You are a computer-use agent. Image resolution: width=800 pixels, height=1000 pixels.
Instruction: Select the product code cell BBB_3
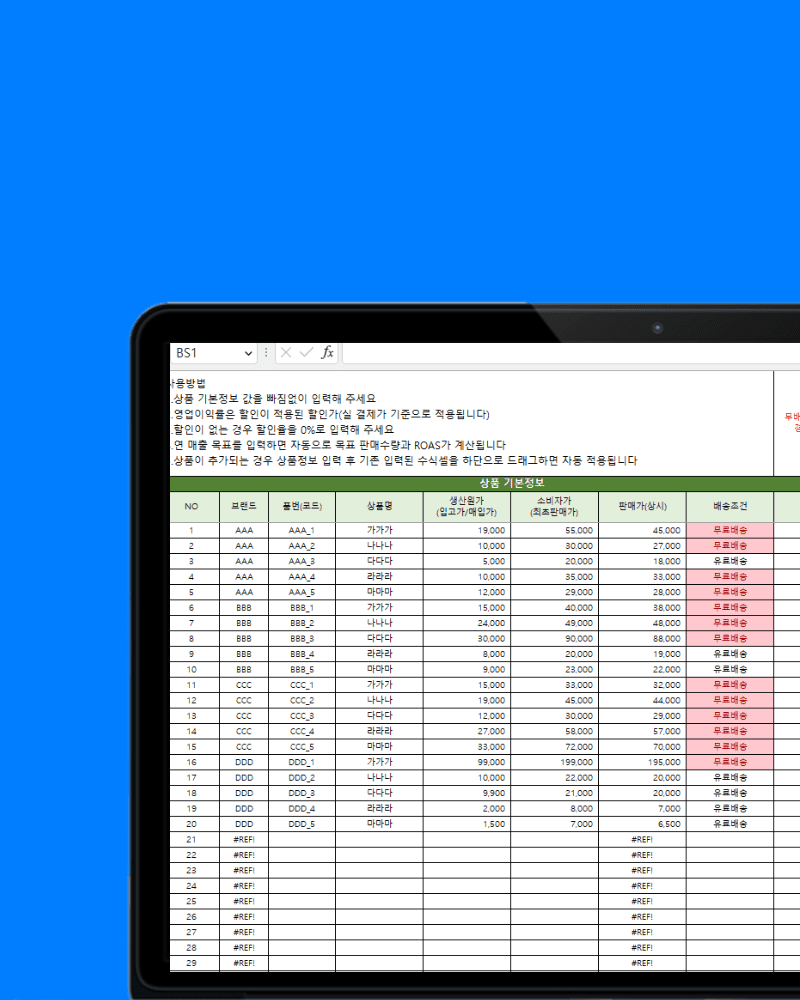tap(302, 639)
